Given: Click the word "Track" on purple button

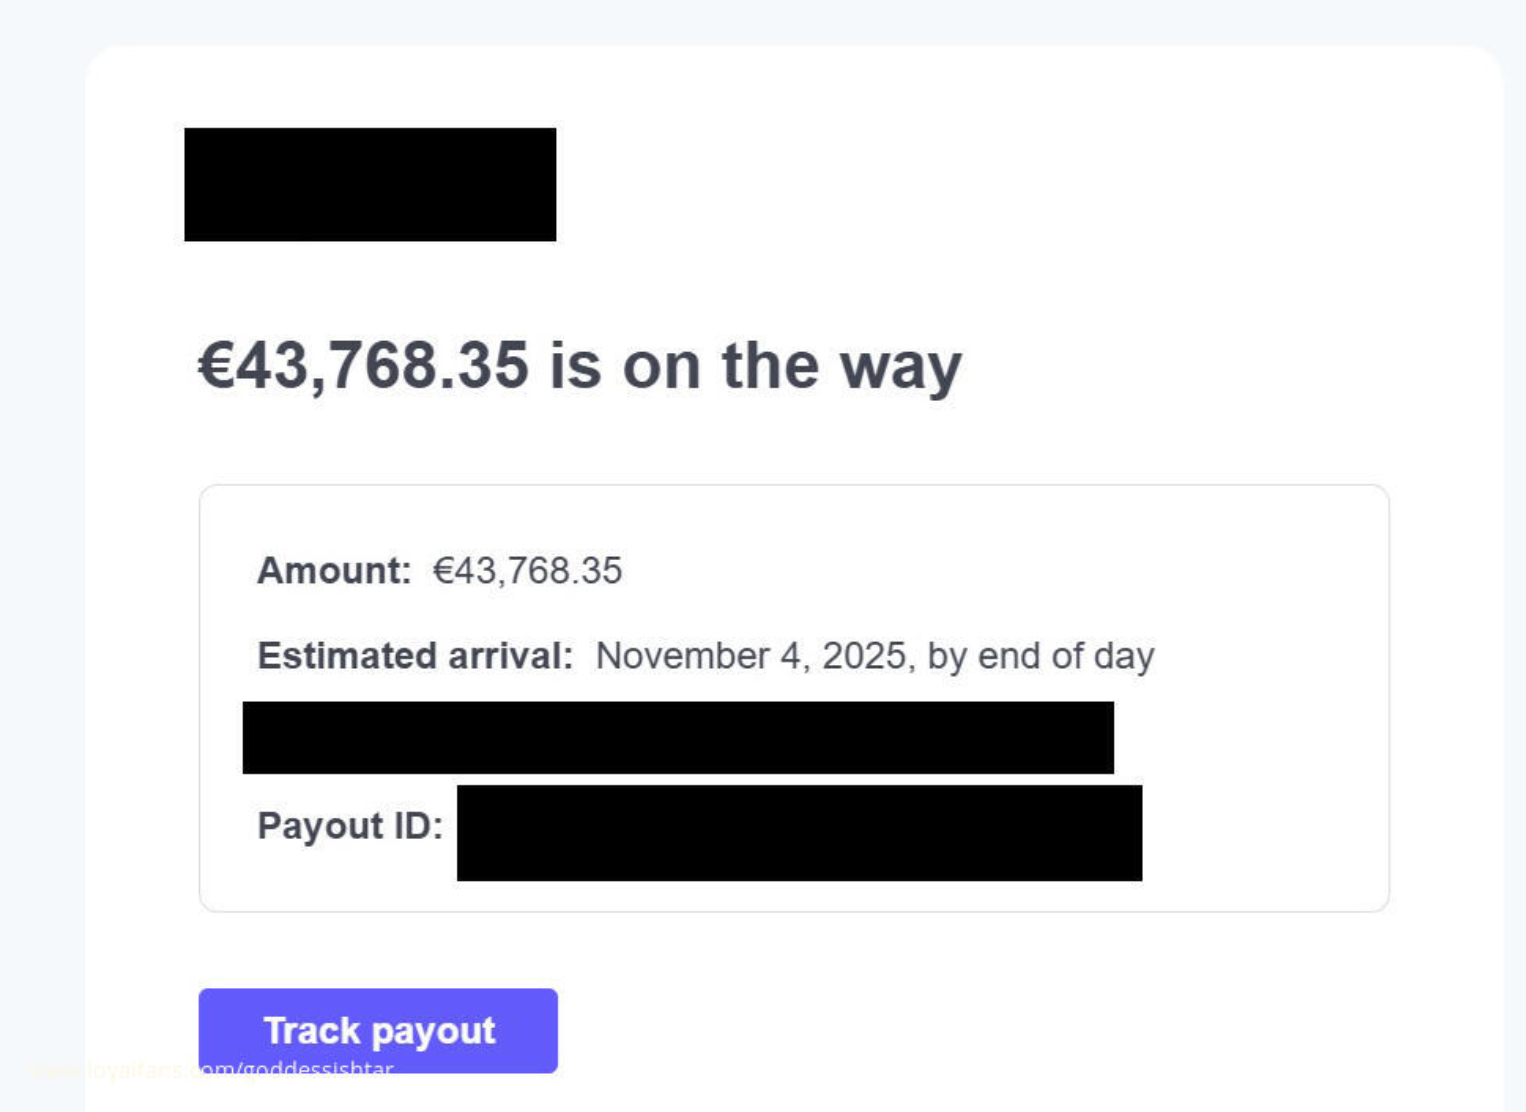Looking at the screenshot, I should point(311,1031).
